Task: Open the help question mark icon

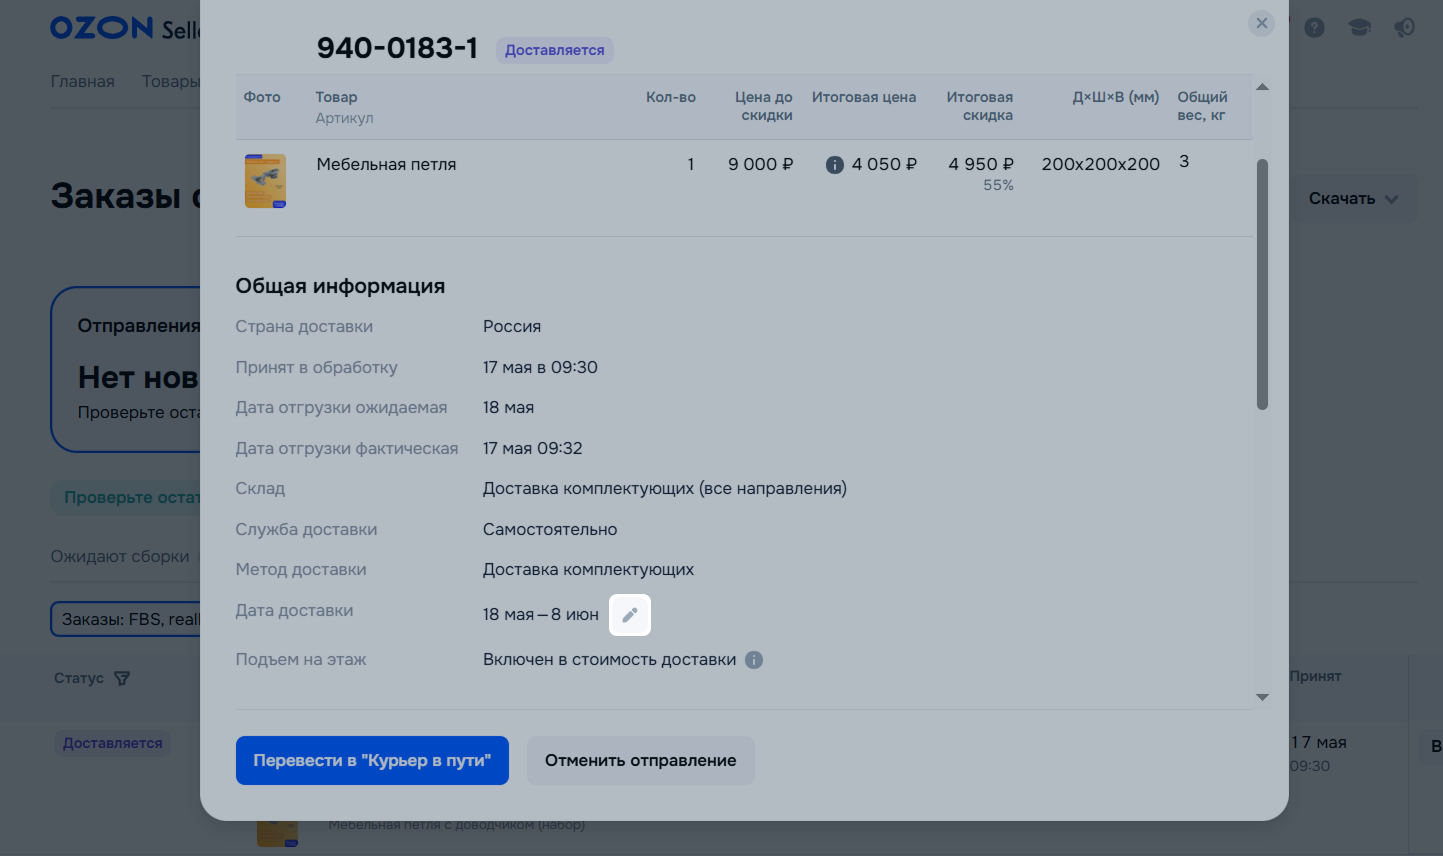Action: [x=1315, y=28]
